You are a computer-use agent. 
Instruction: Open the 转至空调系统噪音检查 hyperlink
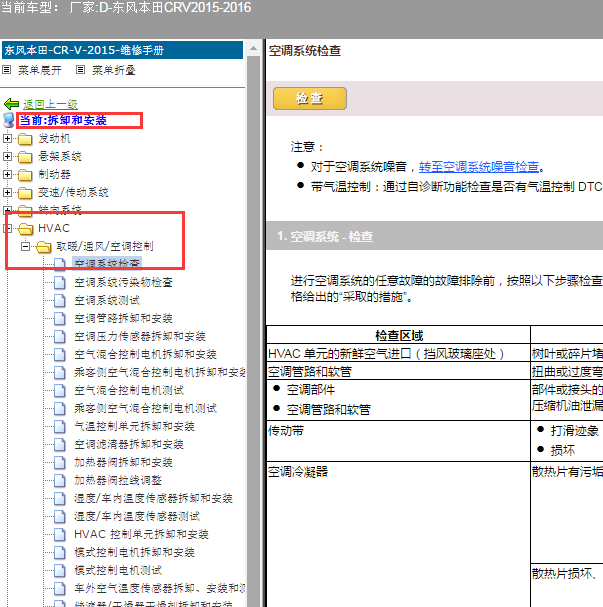click(x=479, y=167)
